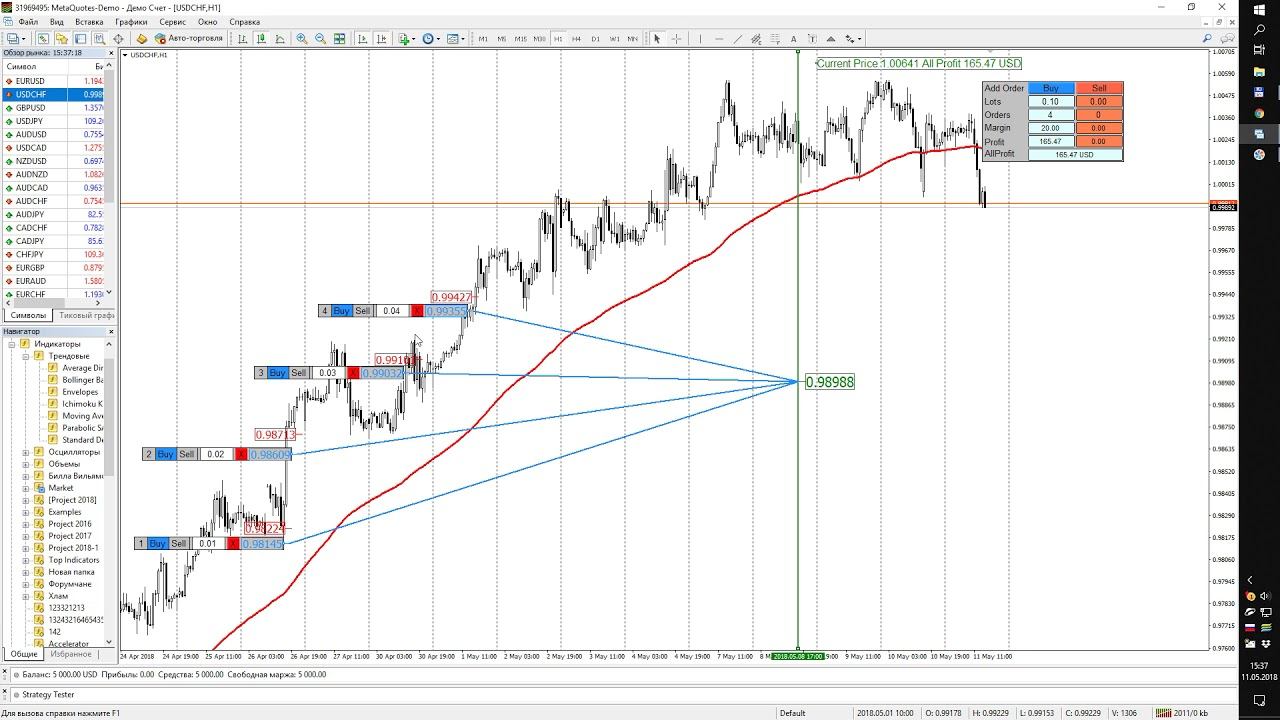This screenshot has height=720, width=1280.
Task: Click the zoom out magnifier icon
Action: pyautogui.click(x=321, y=39)
